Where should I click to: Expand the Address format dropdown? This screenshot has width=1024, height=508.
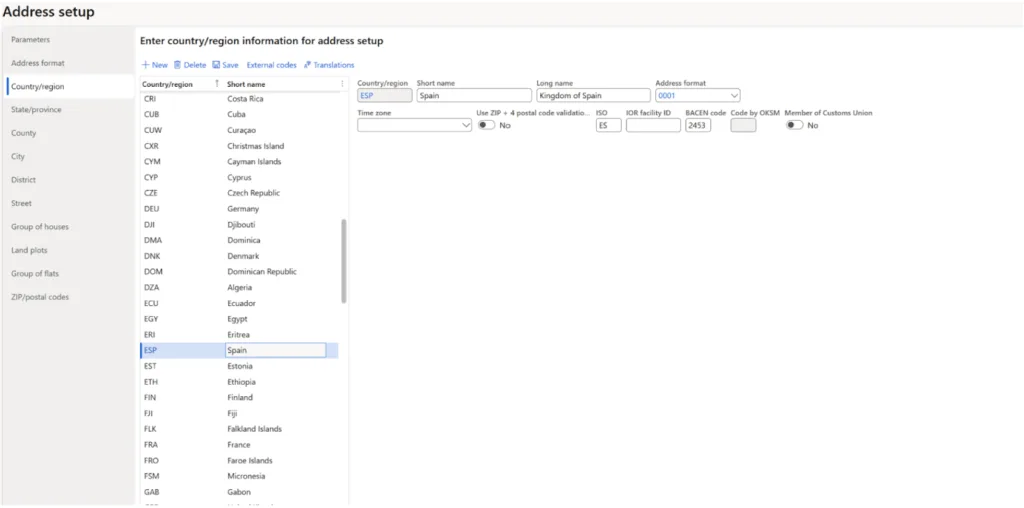pos(735,96)
